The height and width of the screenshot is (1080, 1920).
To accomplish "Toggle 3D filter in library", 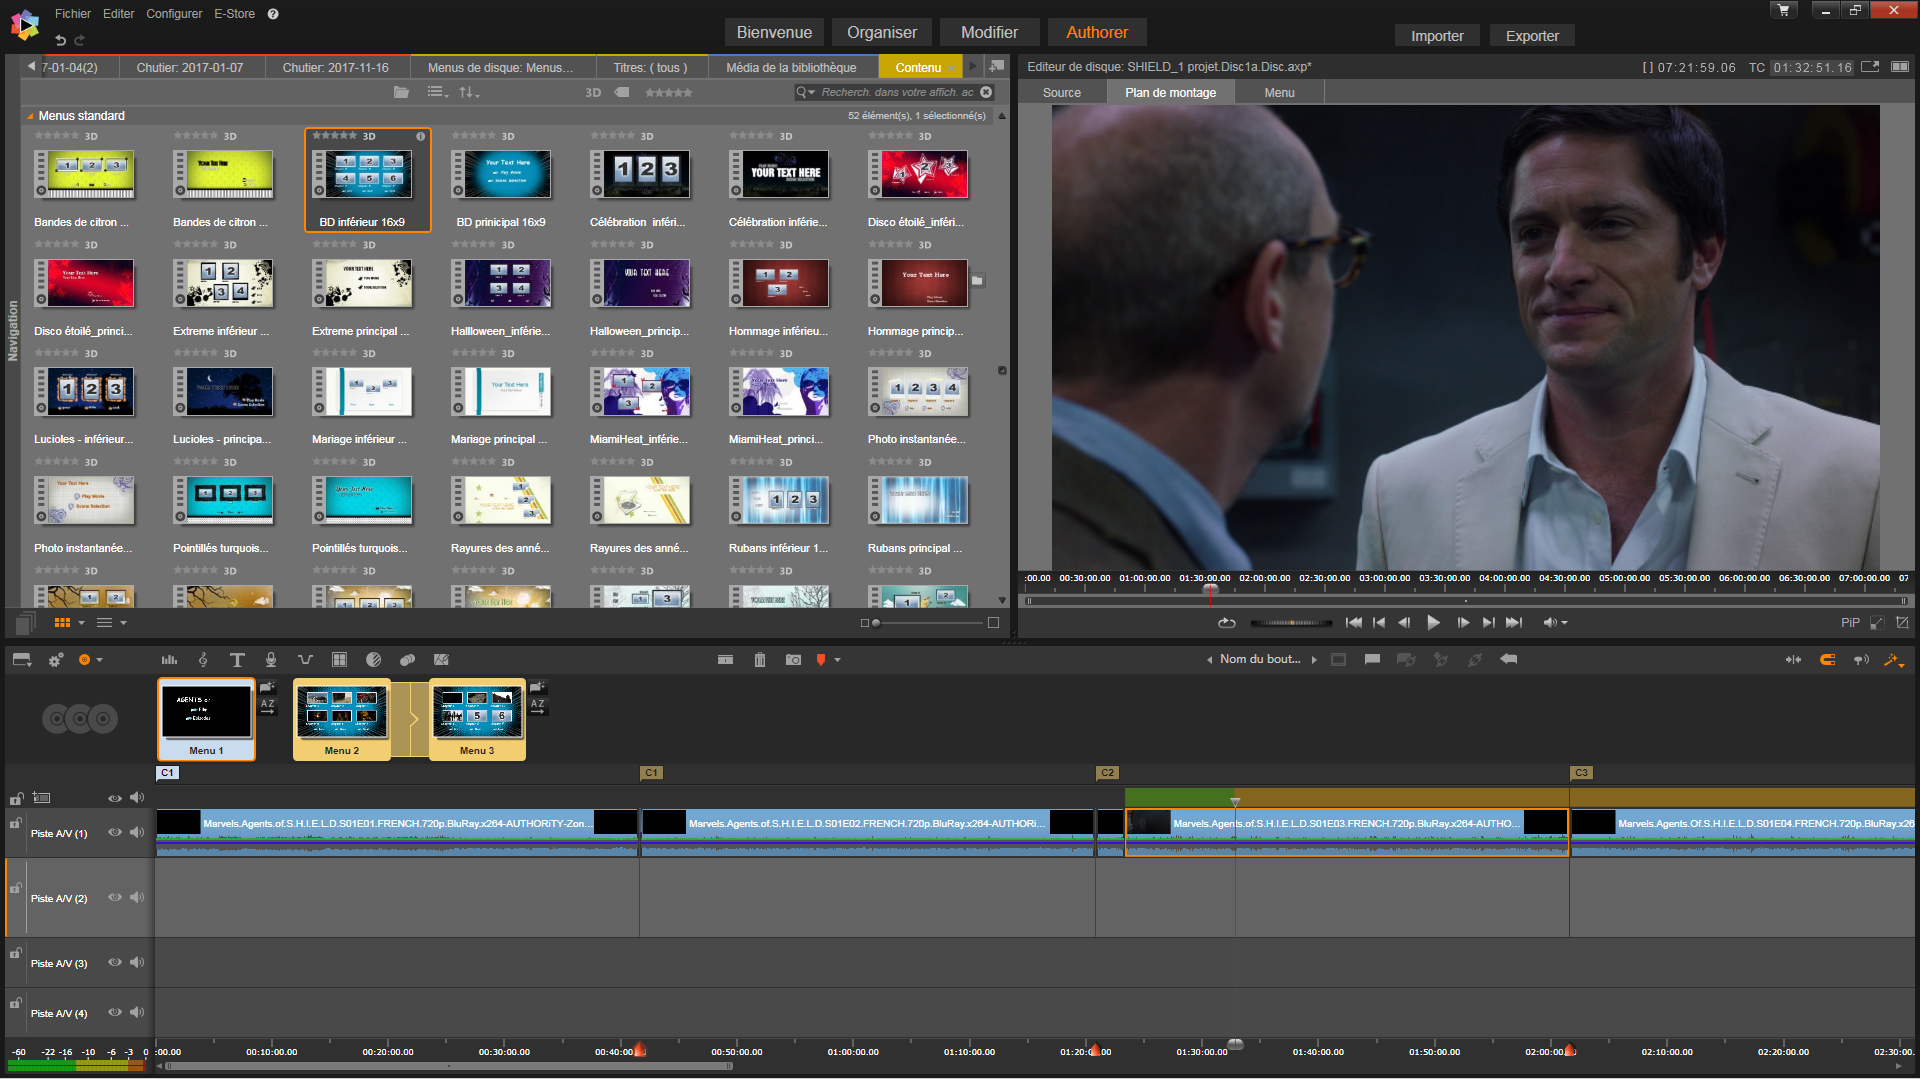I will (593, 92).
